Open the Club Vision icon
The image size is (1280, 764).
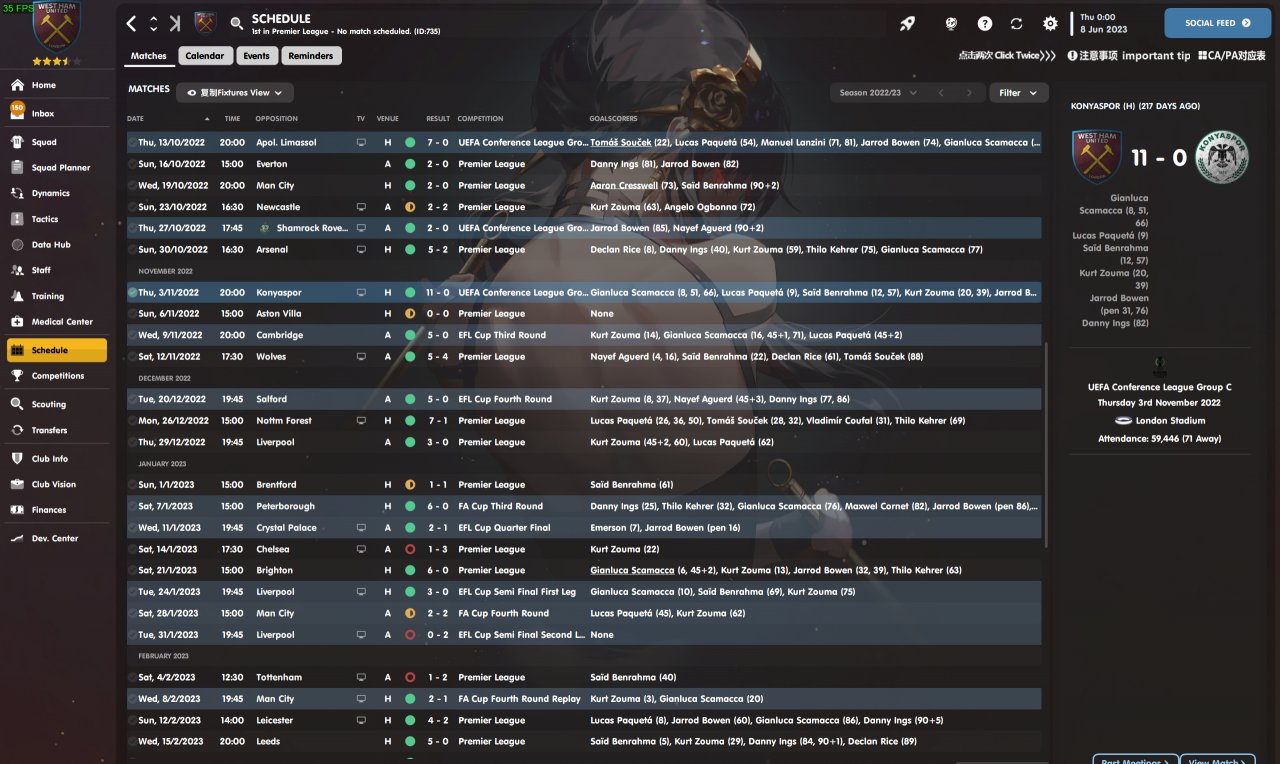17,484
